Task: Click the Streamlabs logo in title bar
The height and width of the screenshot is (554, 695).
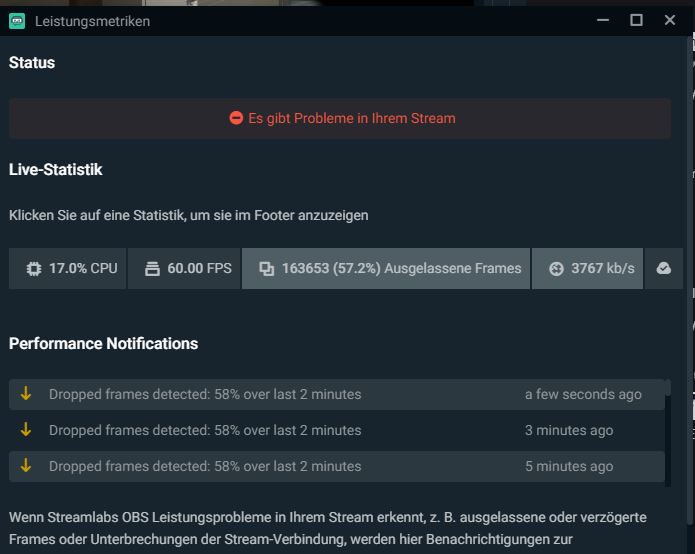Action: tap(17, 21)
